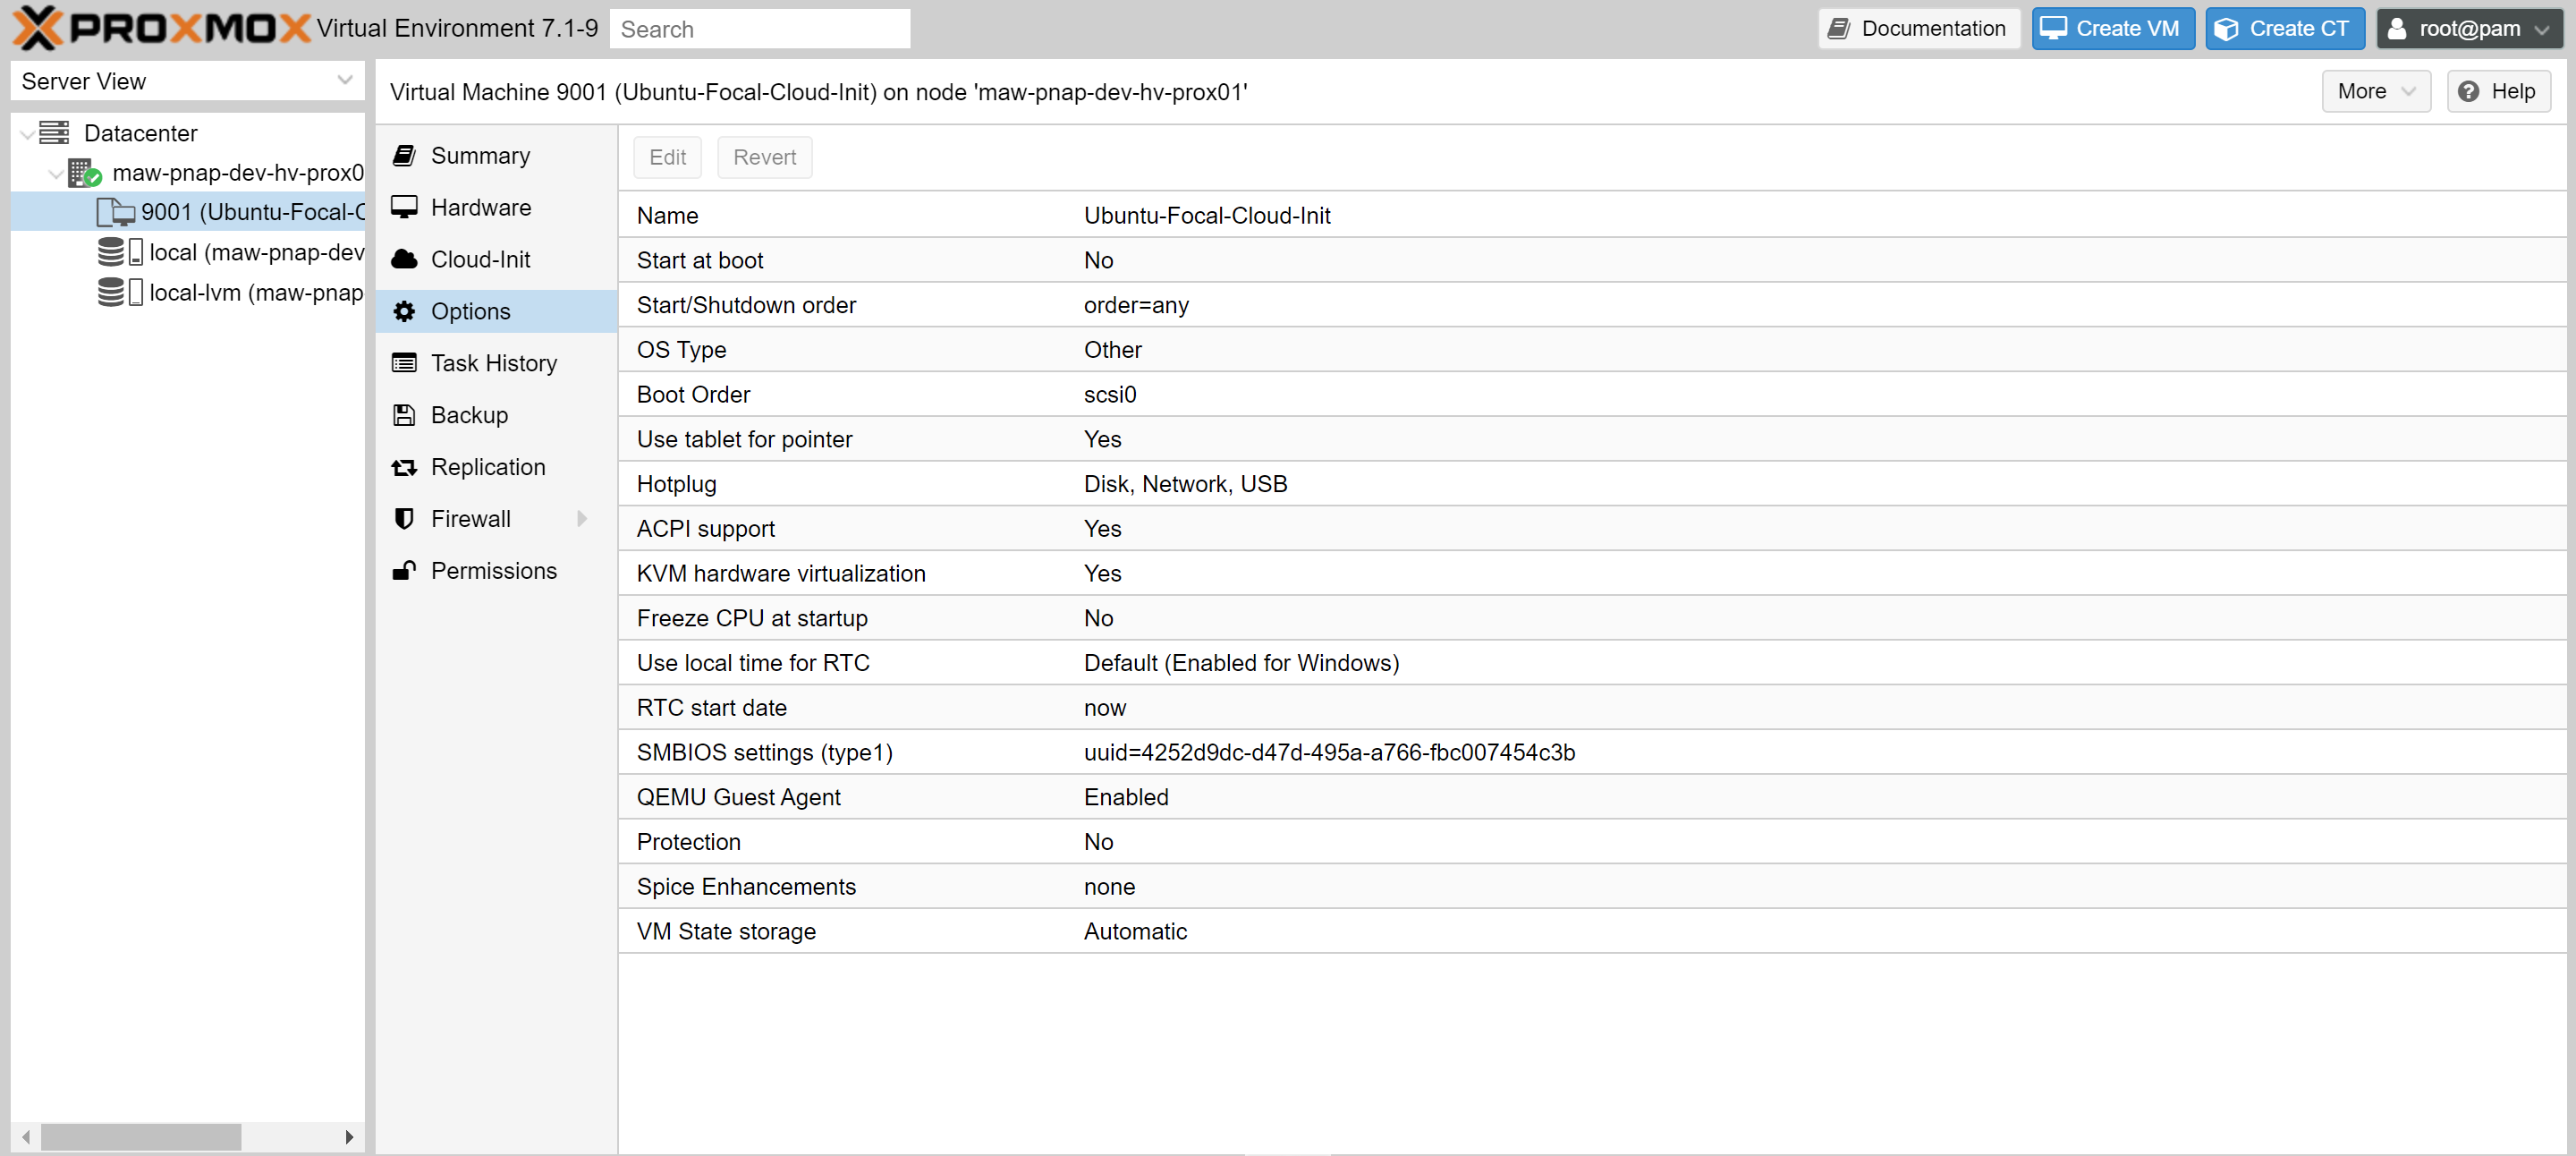
Task: Open the Summary panel icon
Action: click(x=404, y=155)
